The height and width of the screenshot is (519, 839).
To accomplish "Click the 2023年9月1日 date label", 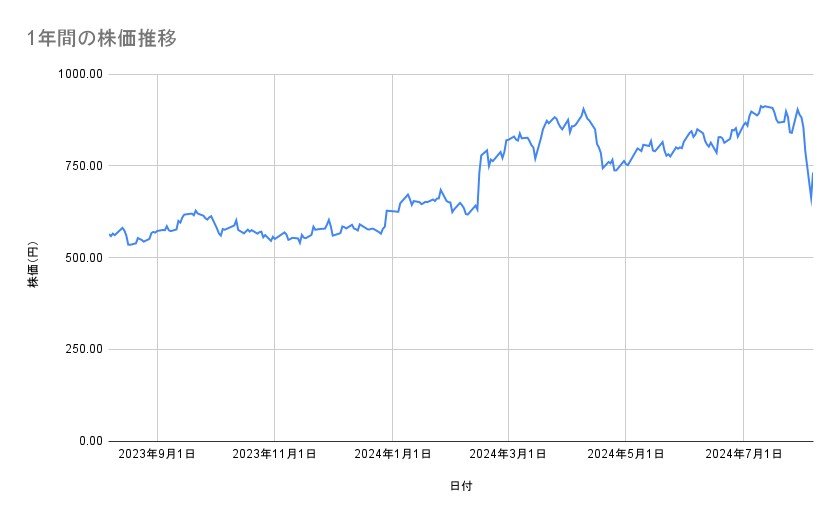I will point(157,455).
